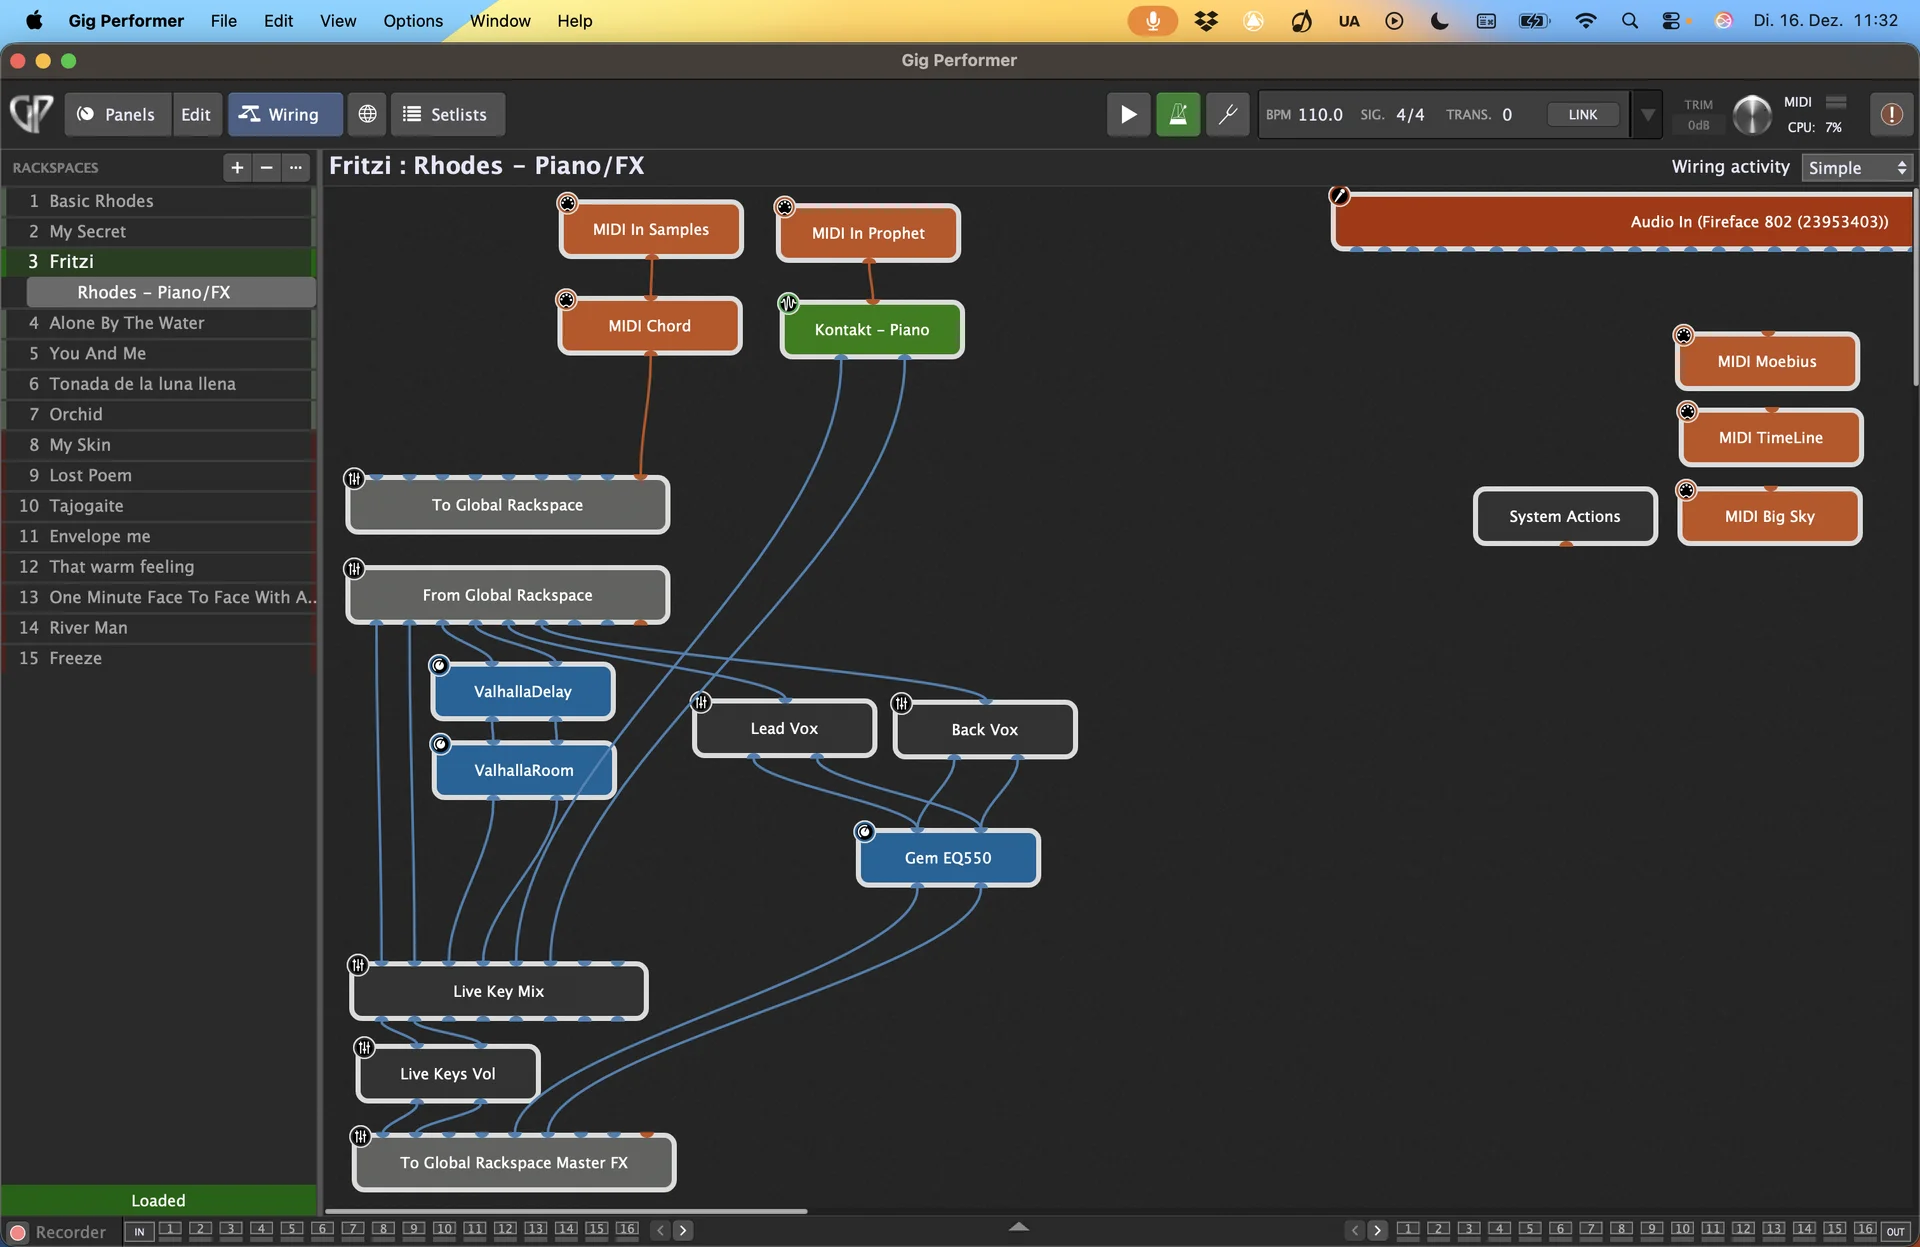Switch to Wiring view
This screenshot has width=1920, height=1247.
pos(285,114)
